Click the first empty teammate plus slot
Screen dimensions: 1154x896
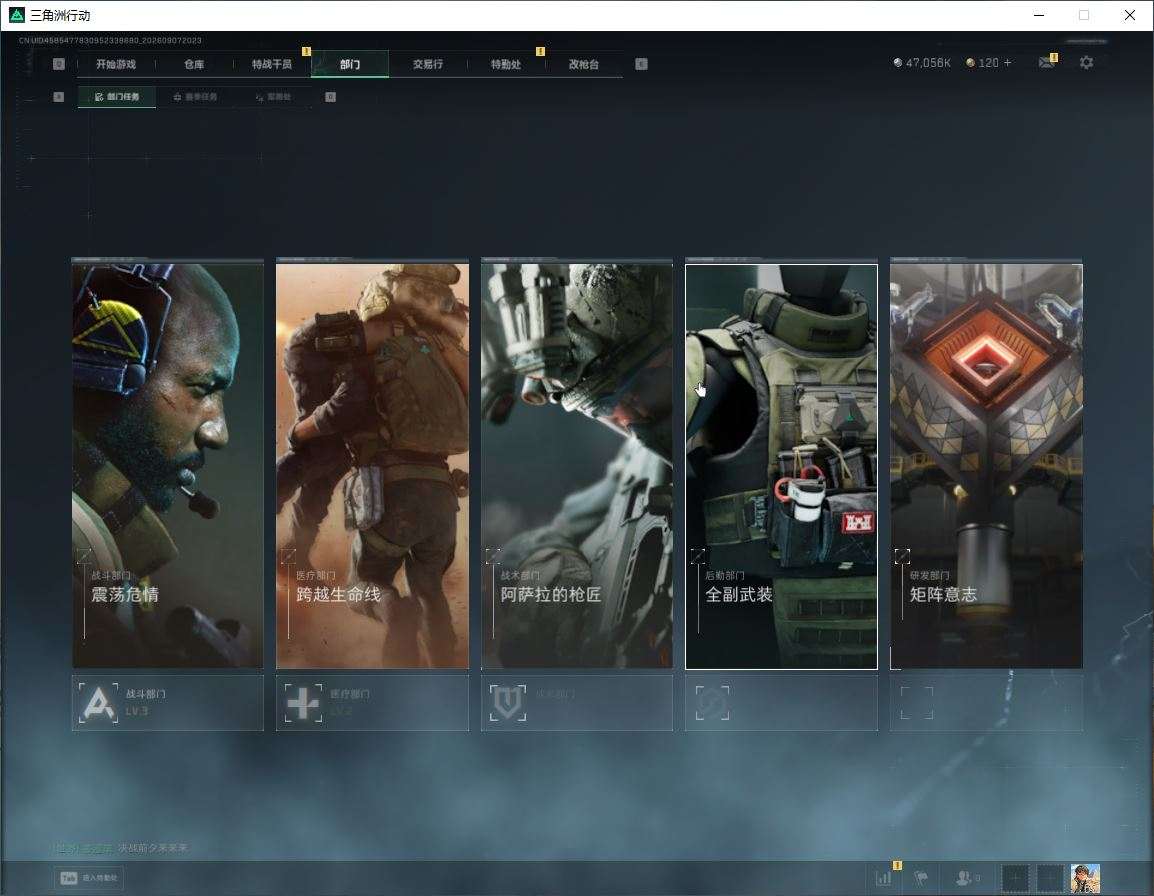click(1014, 878)
